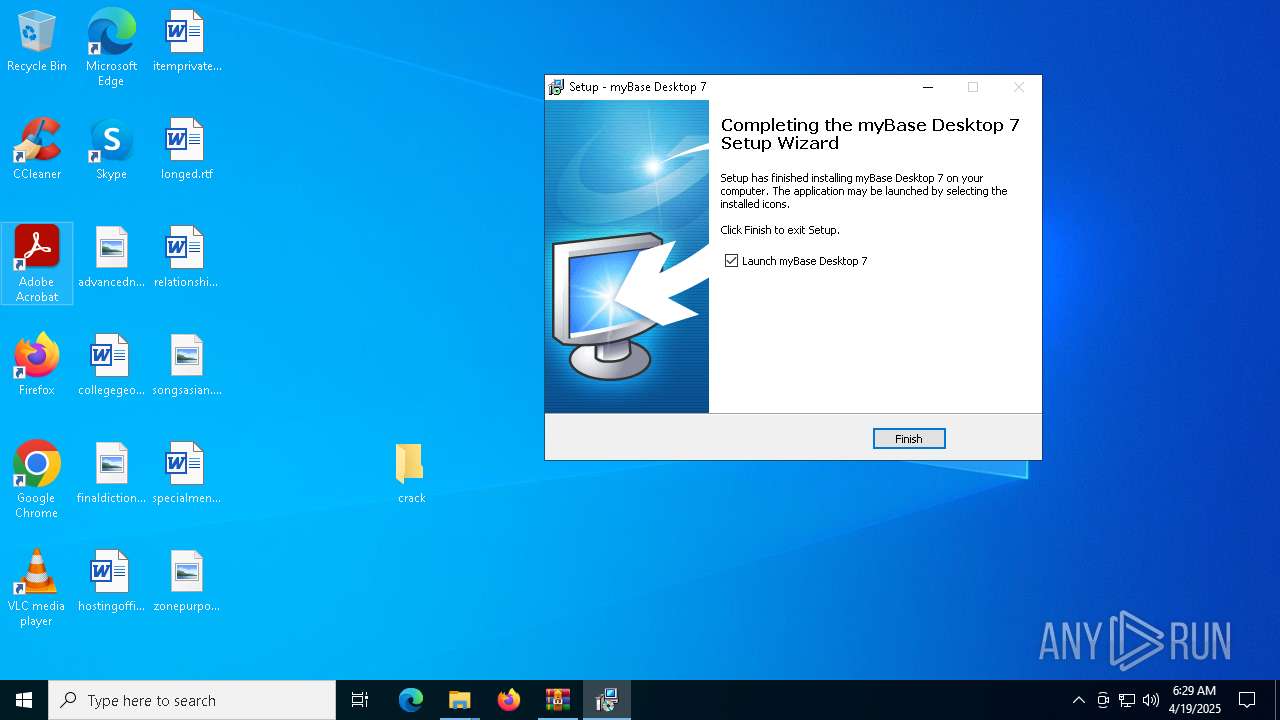
Task: Open Microsoft Edge from the taskbar
Action: click(411, 700)
